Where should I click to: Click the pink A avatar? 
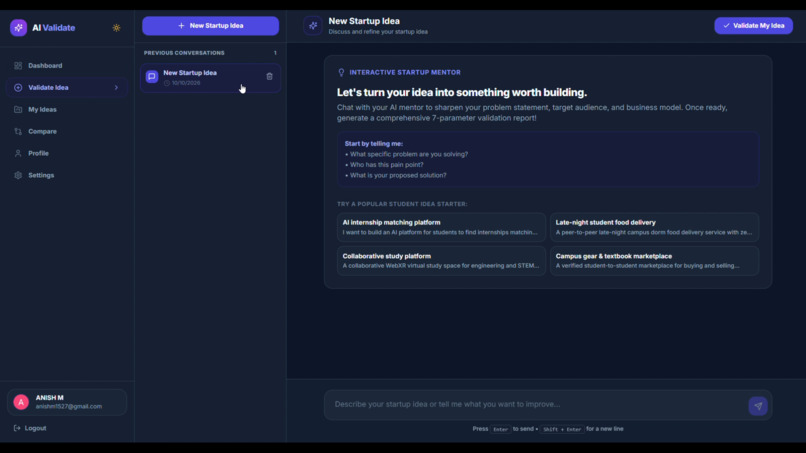click(x=21, y=402)
